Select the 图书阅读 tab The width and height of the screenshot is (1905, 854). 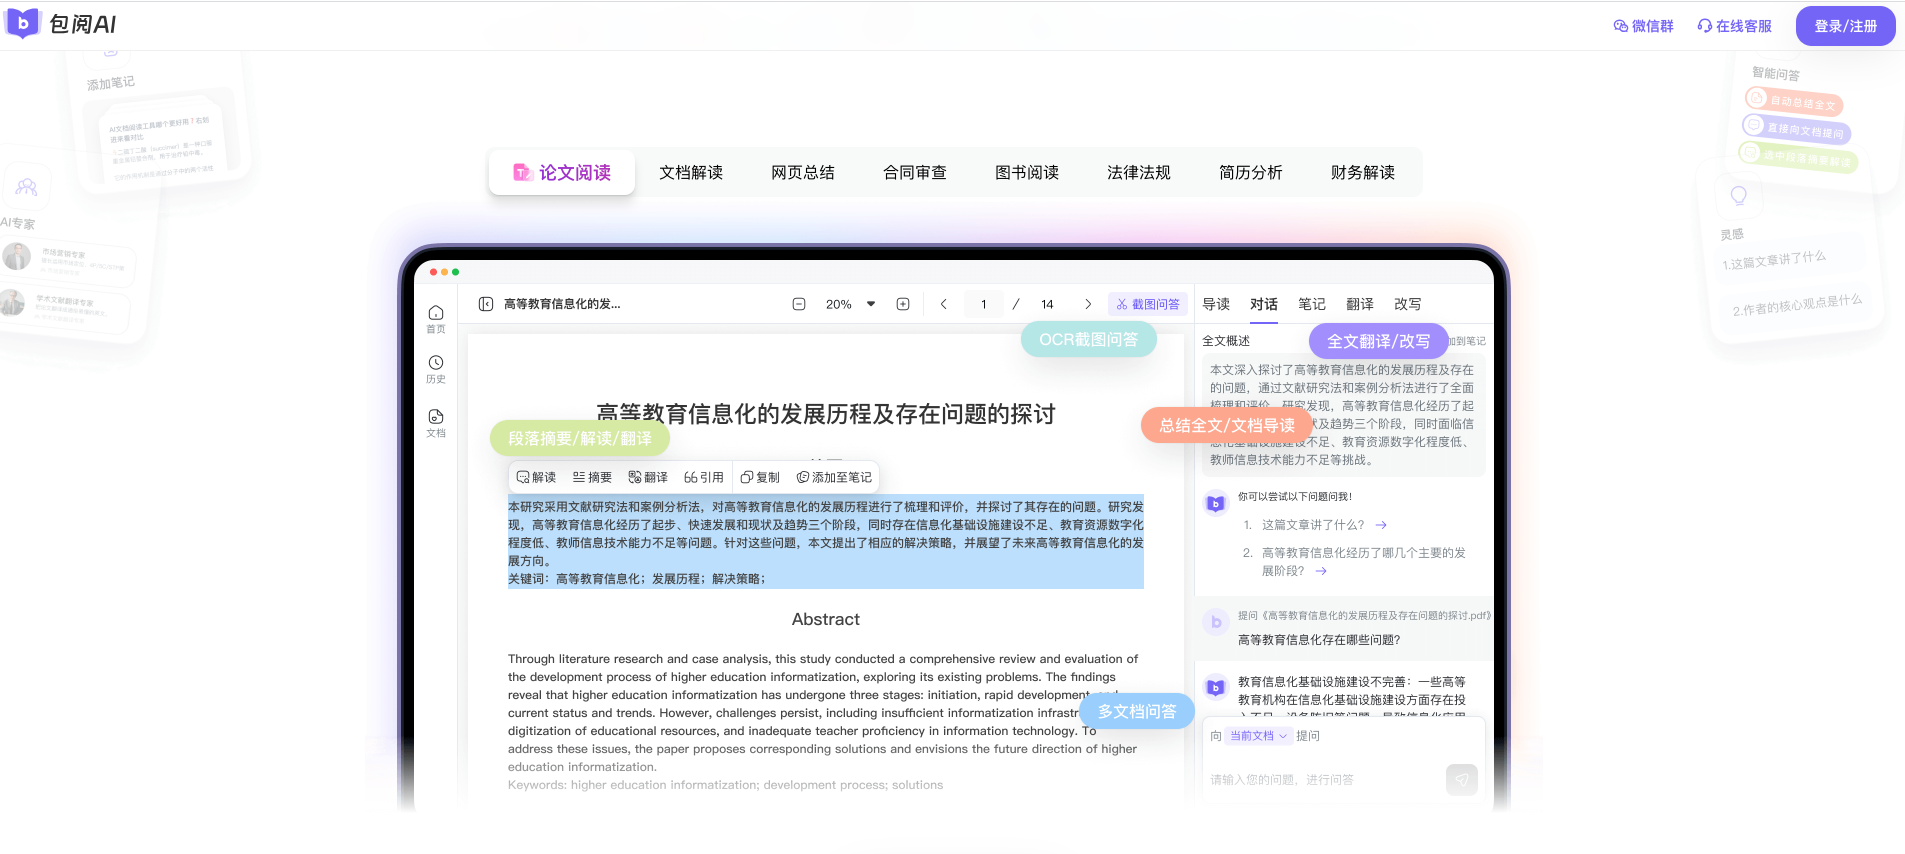click(1027, 172)
